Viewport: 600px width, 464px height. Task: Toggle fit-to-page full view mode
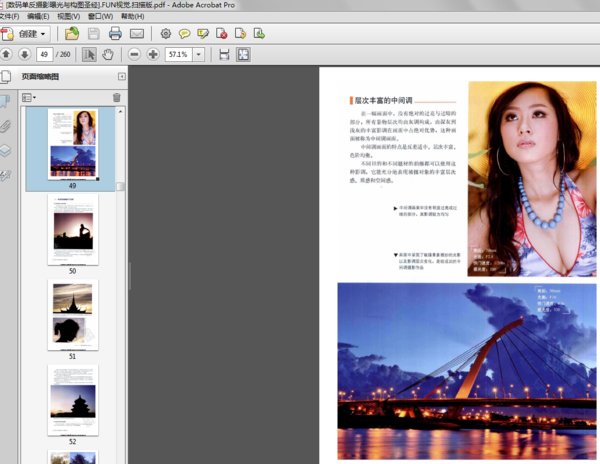point(243,54)
